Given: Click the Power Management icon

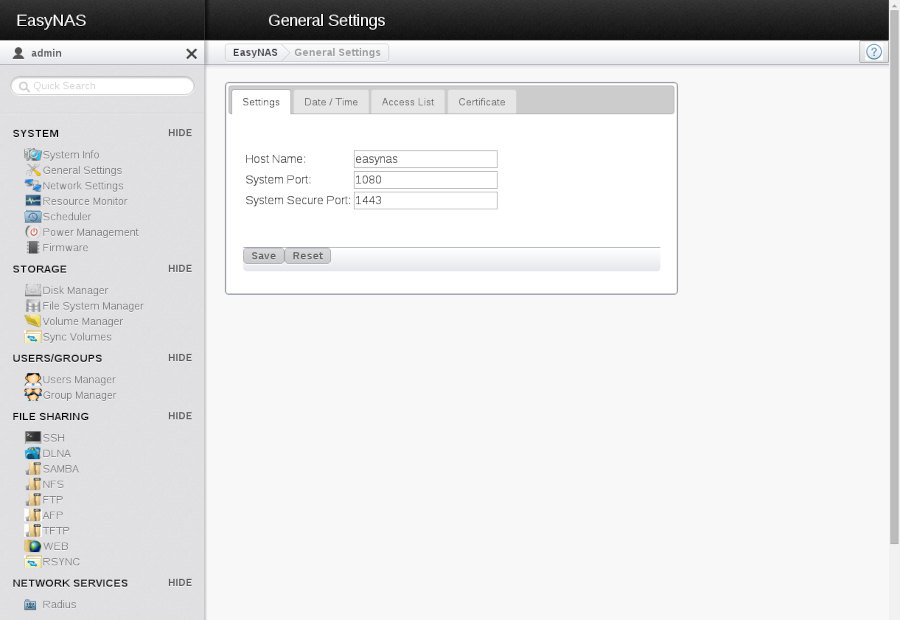Looking at the screenshot, I should click(33, 232).
